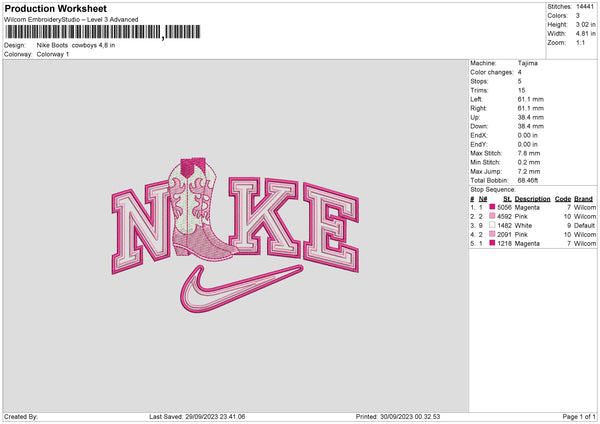Click the 'Page 1 of 1' indicator
This screenshot has height=424, width=600.
tap(579, 417)
